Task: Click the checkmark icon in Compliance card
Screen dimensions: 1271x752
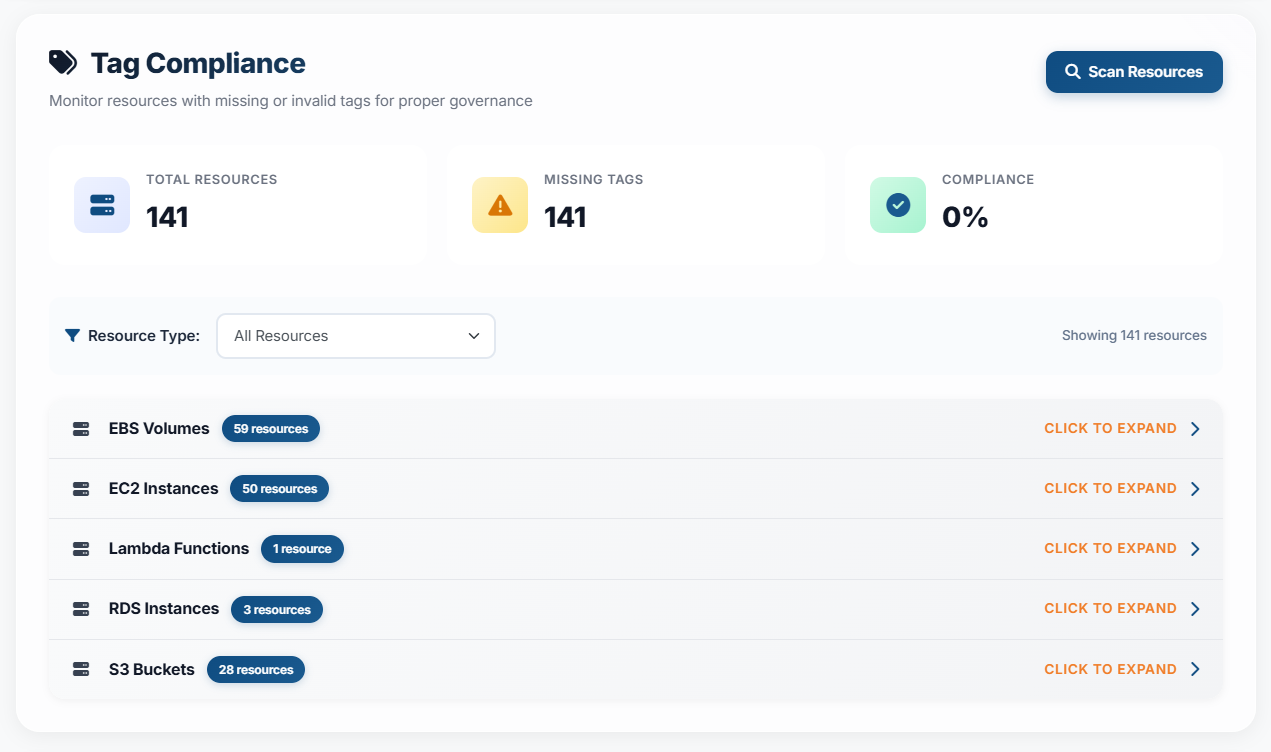Action: (x=898, y=205)
